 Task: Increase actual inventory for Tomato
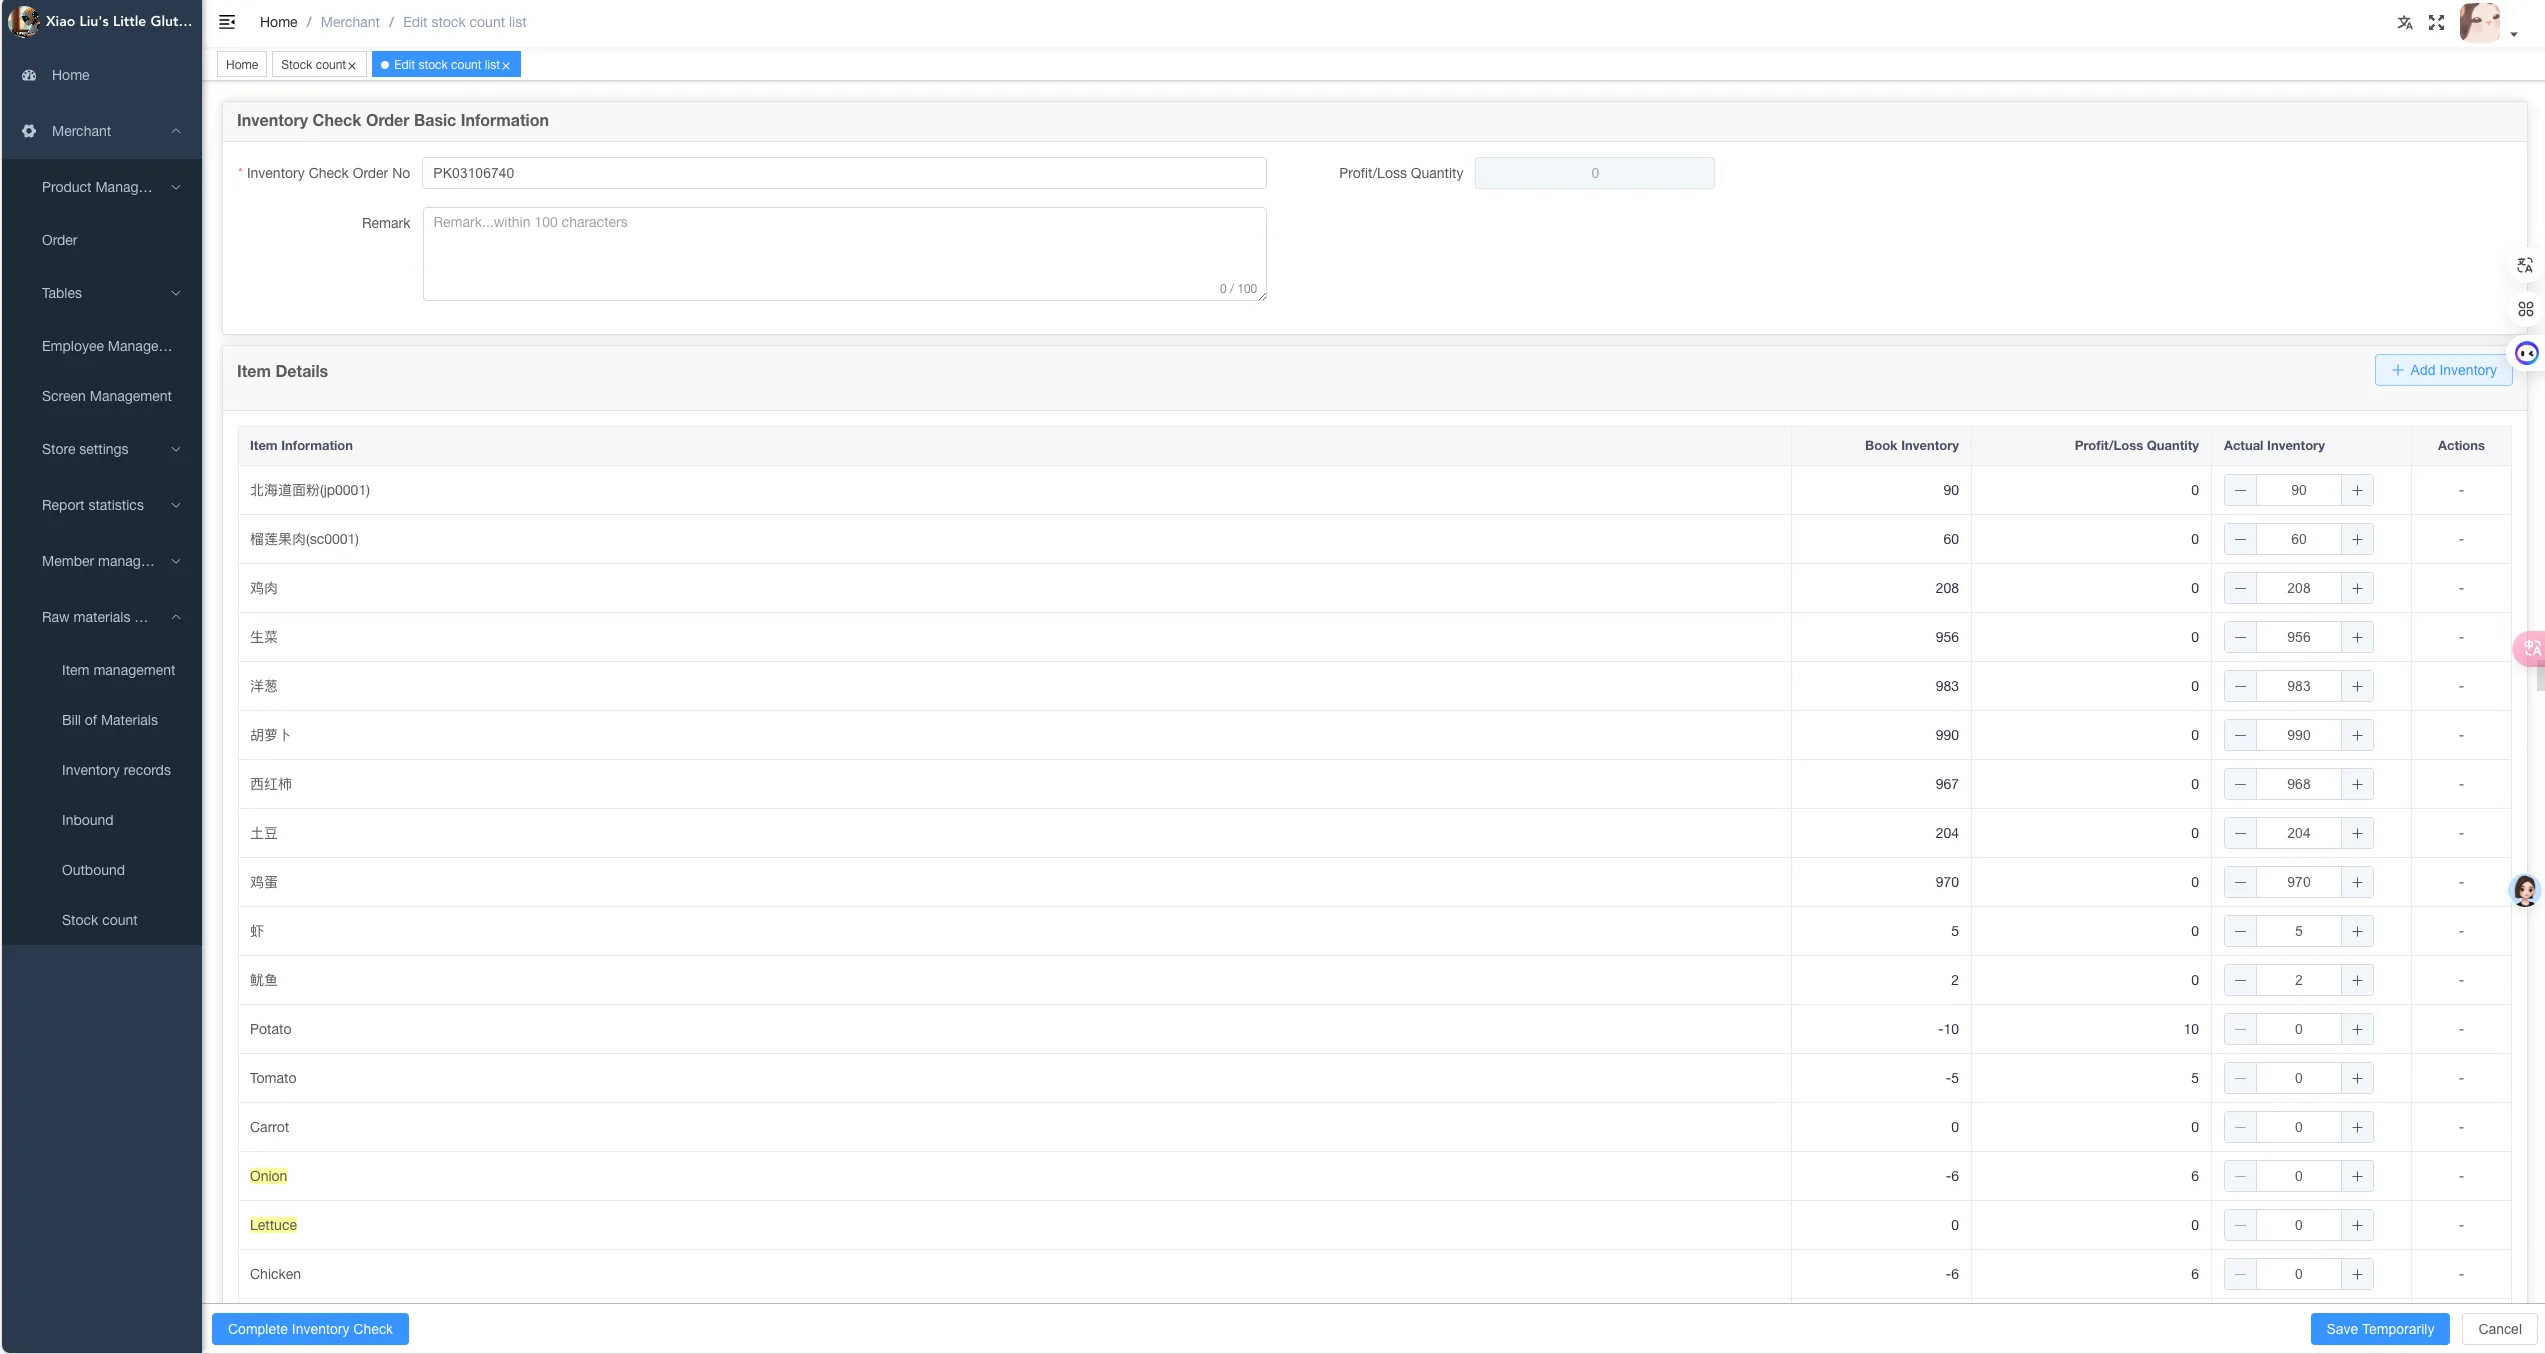pyautogui.click(x=2357, y=1078)
